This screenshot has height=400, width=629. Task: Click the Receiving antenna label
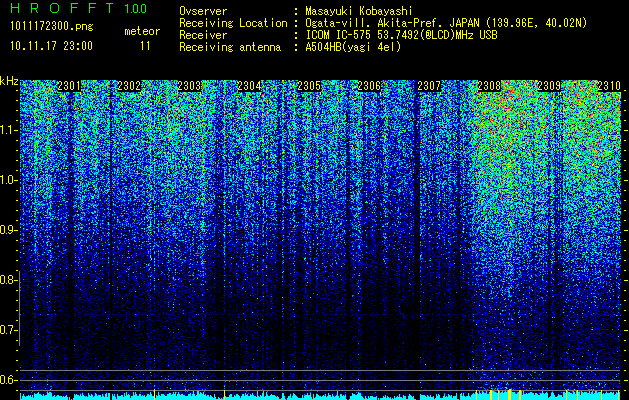tap(230, 47)
